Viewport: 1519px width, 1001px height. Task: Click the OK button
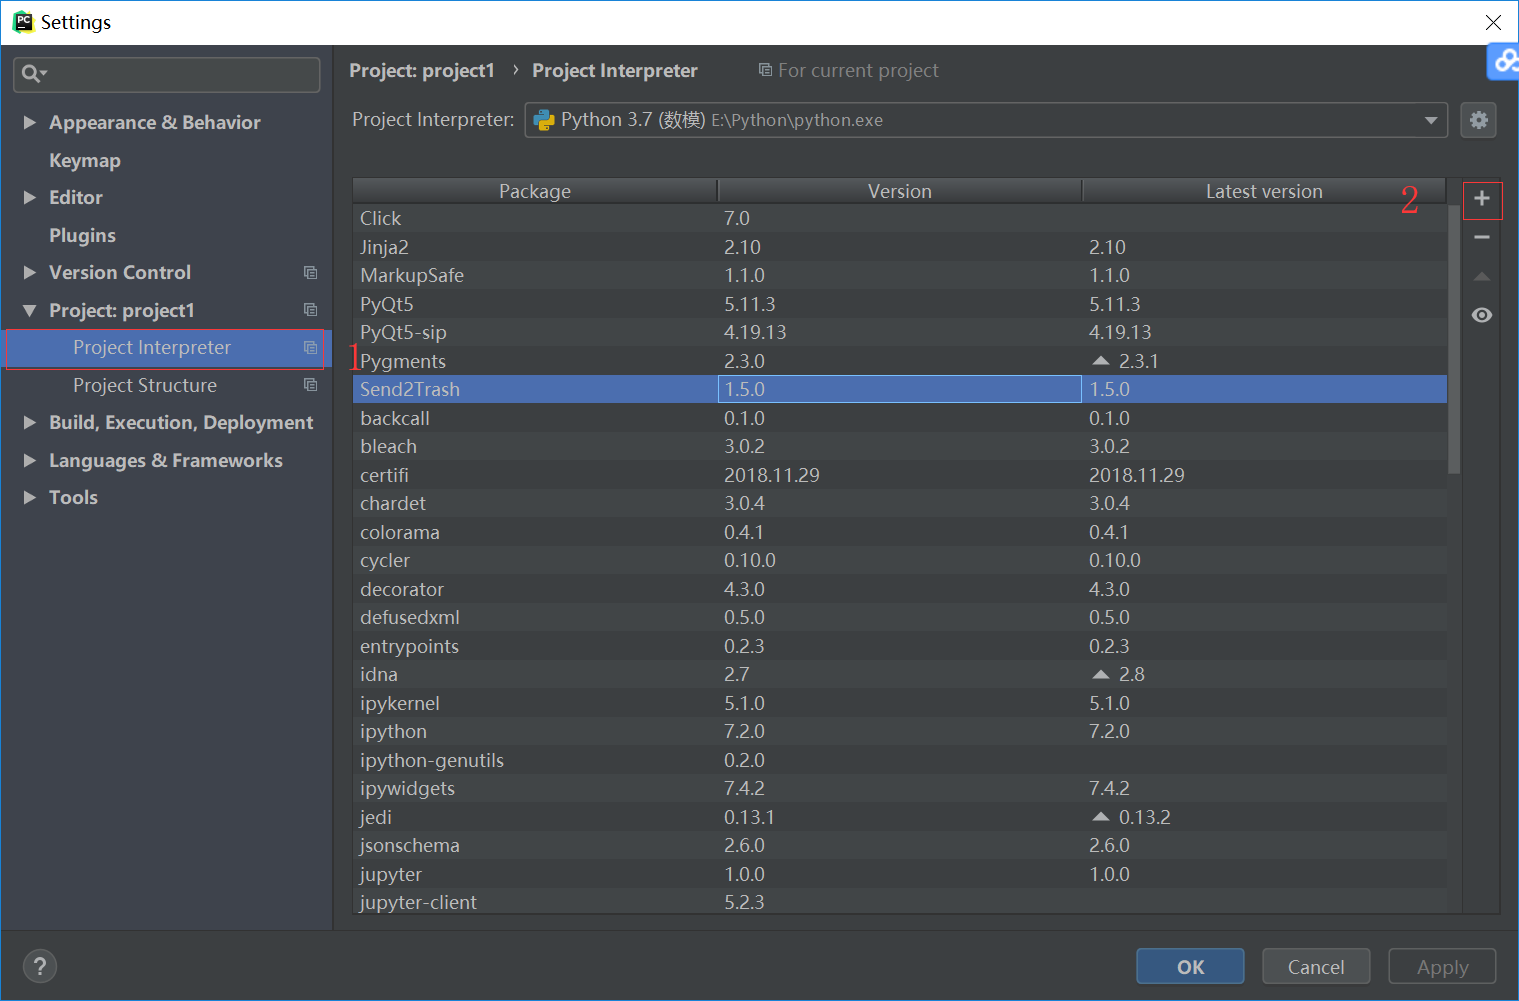tap(1190, 966)
